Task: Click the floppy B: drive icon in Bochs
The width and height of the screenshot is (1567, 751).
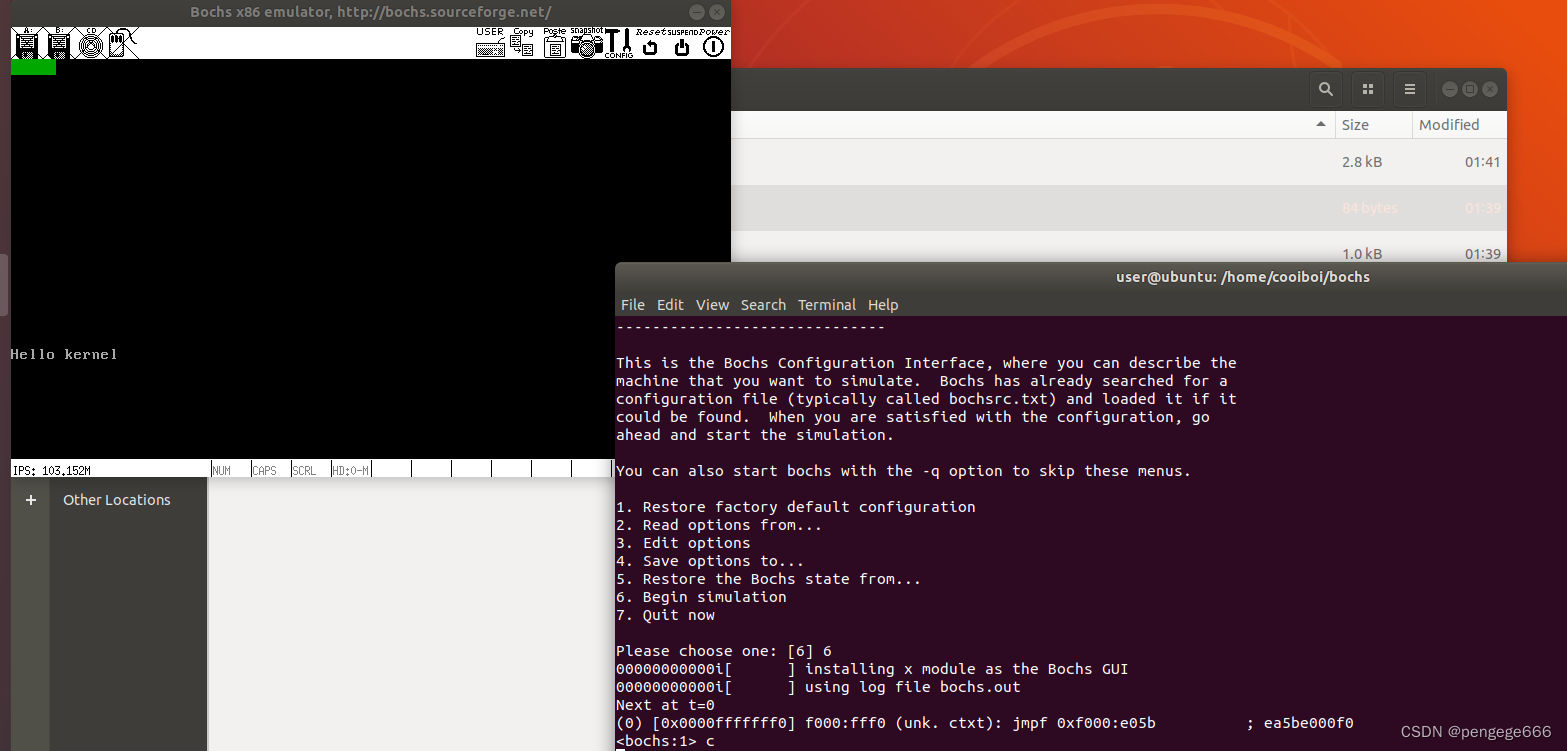Action: (x=59, y=43)
